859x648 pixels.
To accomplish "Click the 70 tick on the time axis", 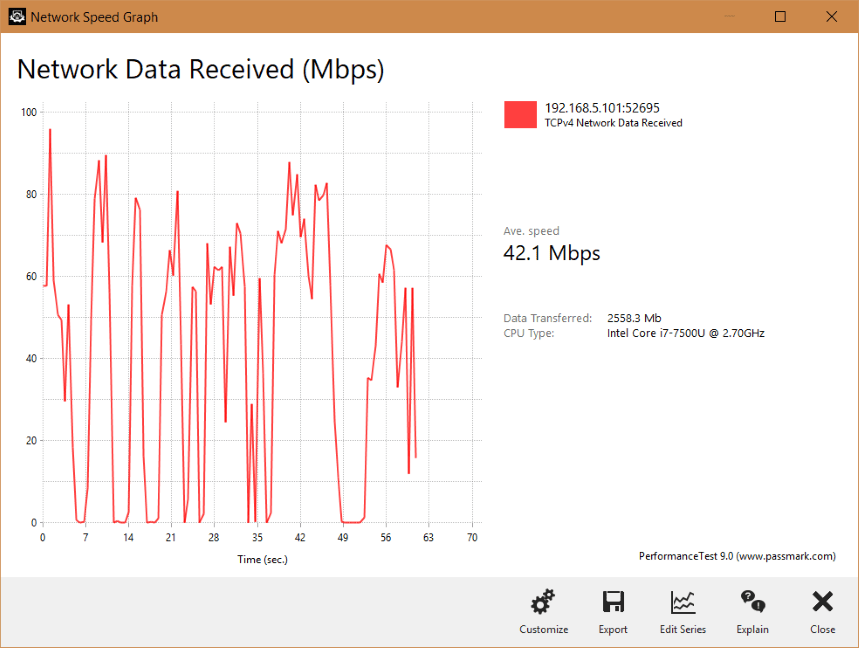I will coord(472,537).
